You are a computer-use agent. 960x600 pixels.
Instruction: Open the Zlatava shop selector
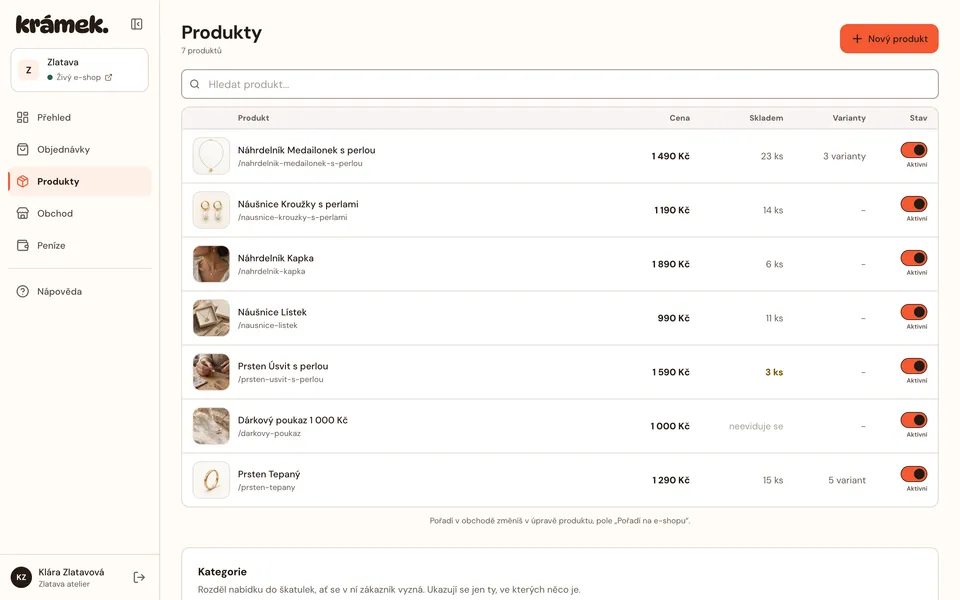(80, 70)
